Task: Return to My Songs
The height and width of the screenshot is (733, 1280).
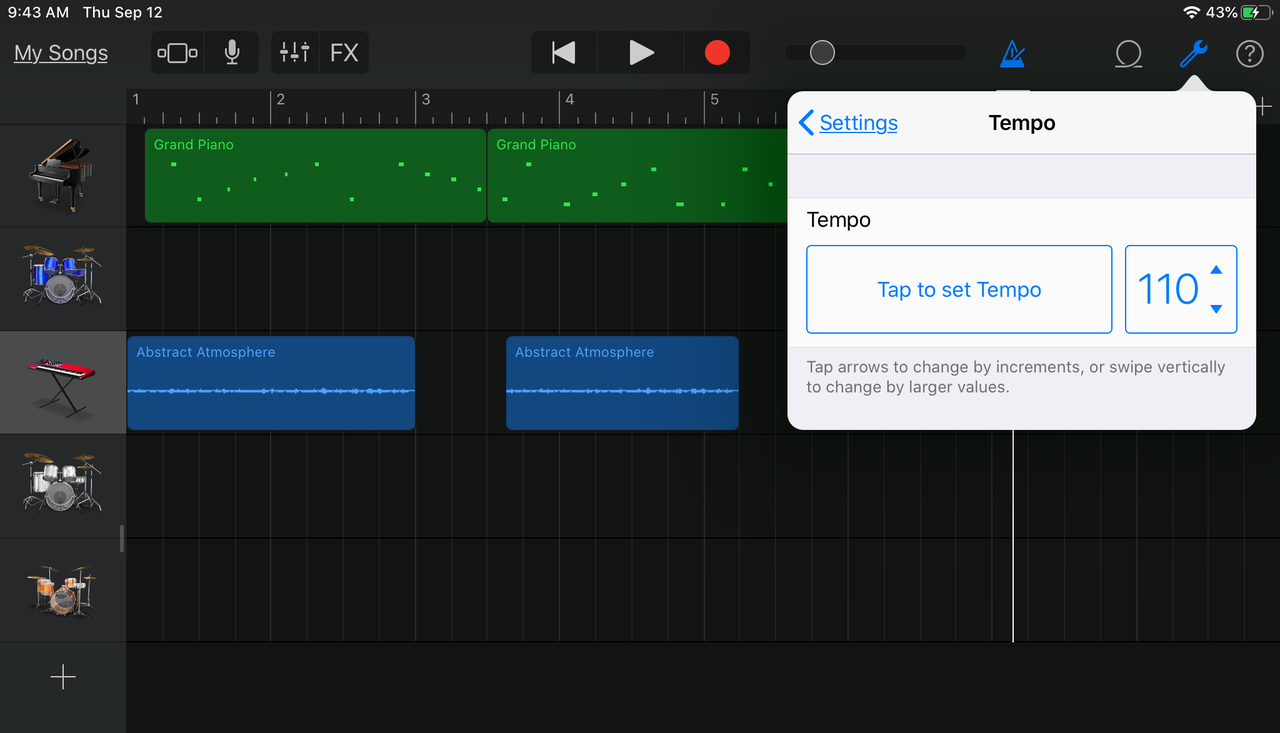Action: click(60, 52)
